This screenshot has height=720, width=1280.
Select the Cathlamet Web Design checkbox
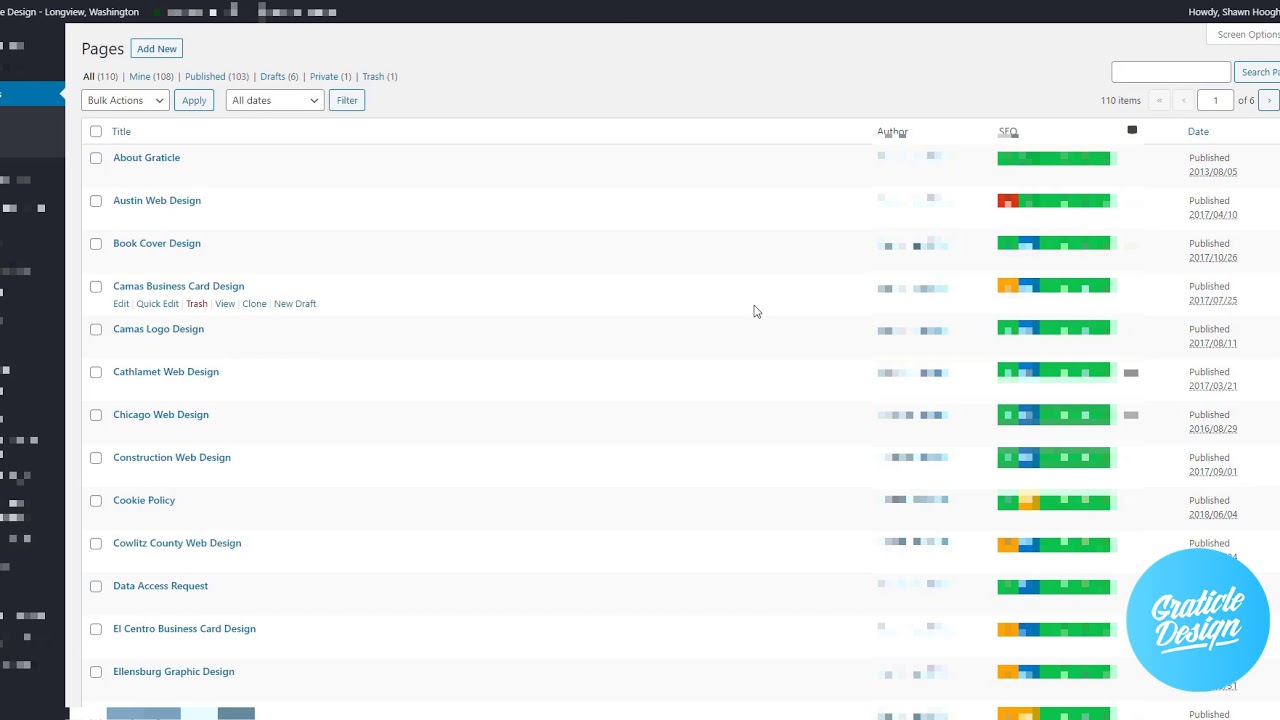(x=96, y=372)
